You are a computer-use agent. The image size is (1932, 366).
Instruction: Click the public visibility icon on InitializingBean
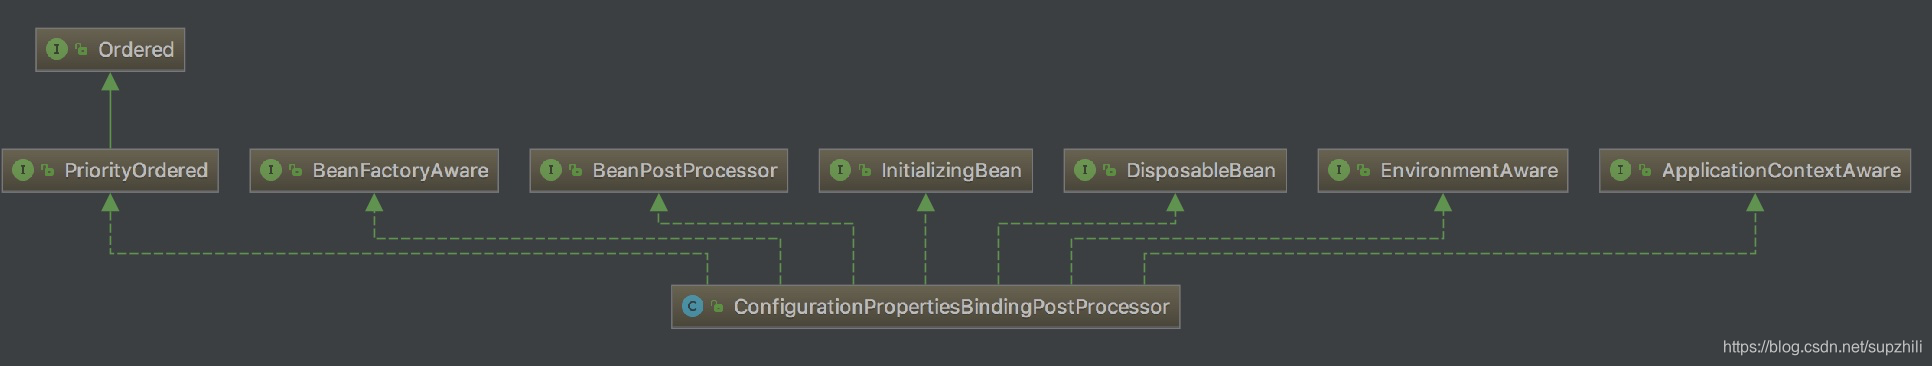click(864, 171)
